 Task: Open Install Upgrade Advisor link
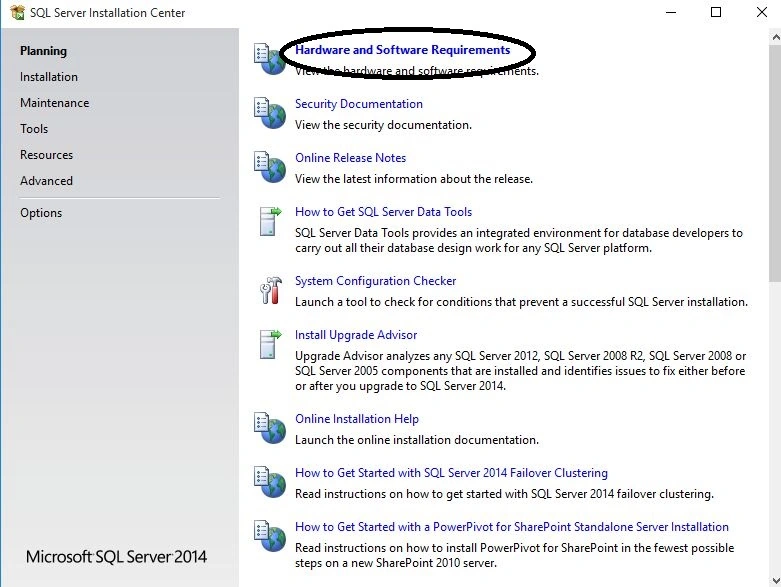tap(356, 335)
